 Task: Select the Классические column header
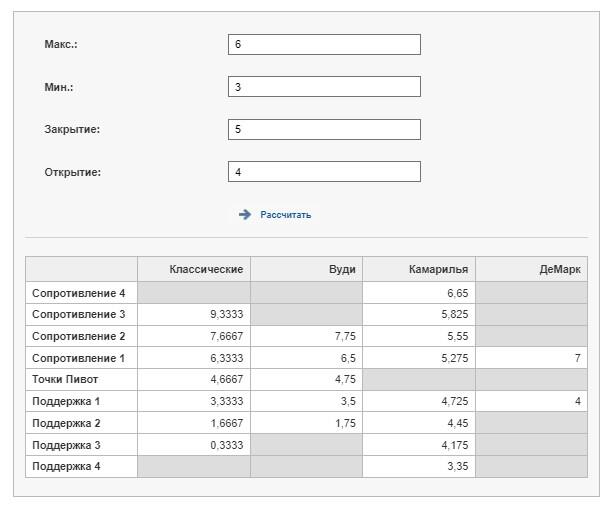coord(206,269)
